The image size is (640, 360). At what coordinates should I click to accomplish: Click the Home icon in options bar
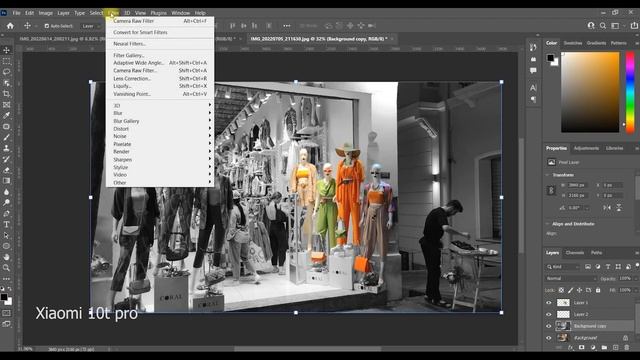(10, 26)
